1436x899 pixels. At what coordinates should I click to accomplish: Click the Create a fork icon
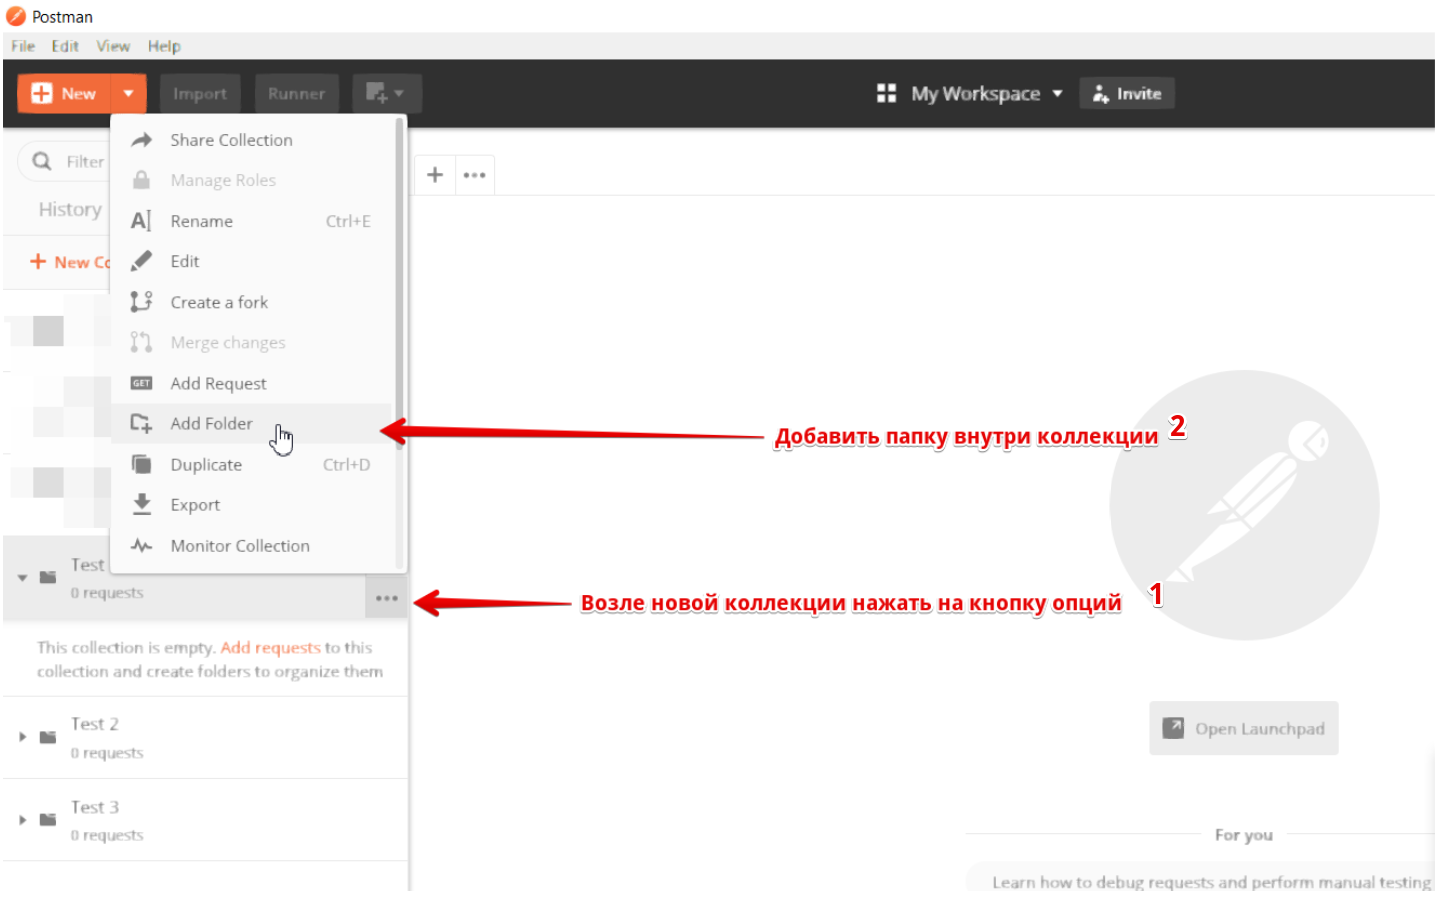coord(141,302)
